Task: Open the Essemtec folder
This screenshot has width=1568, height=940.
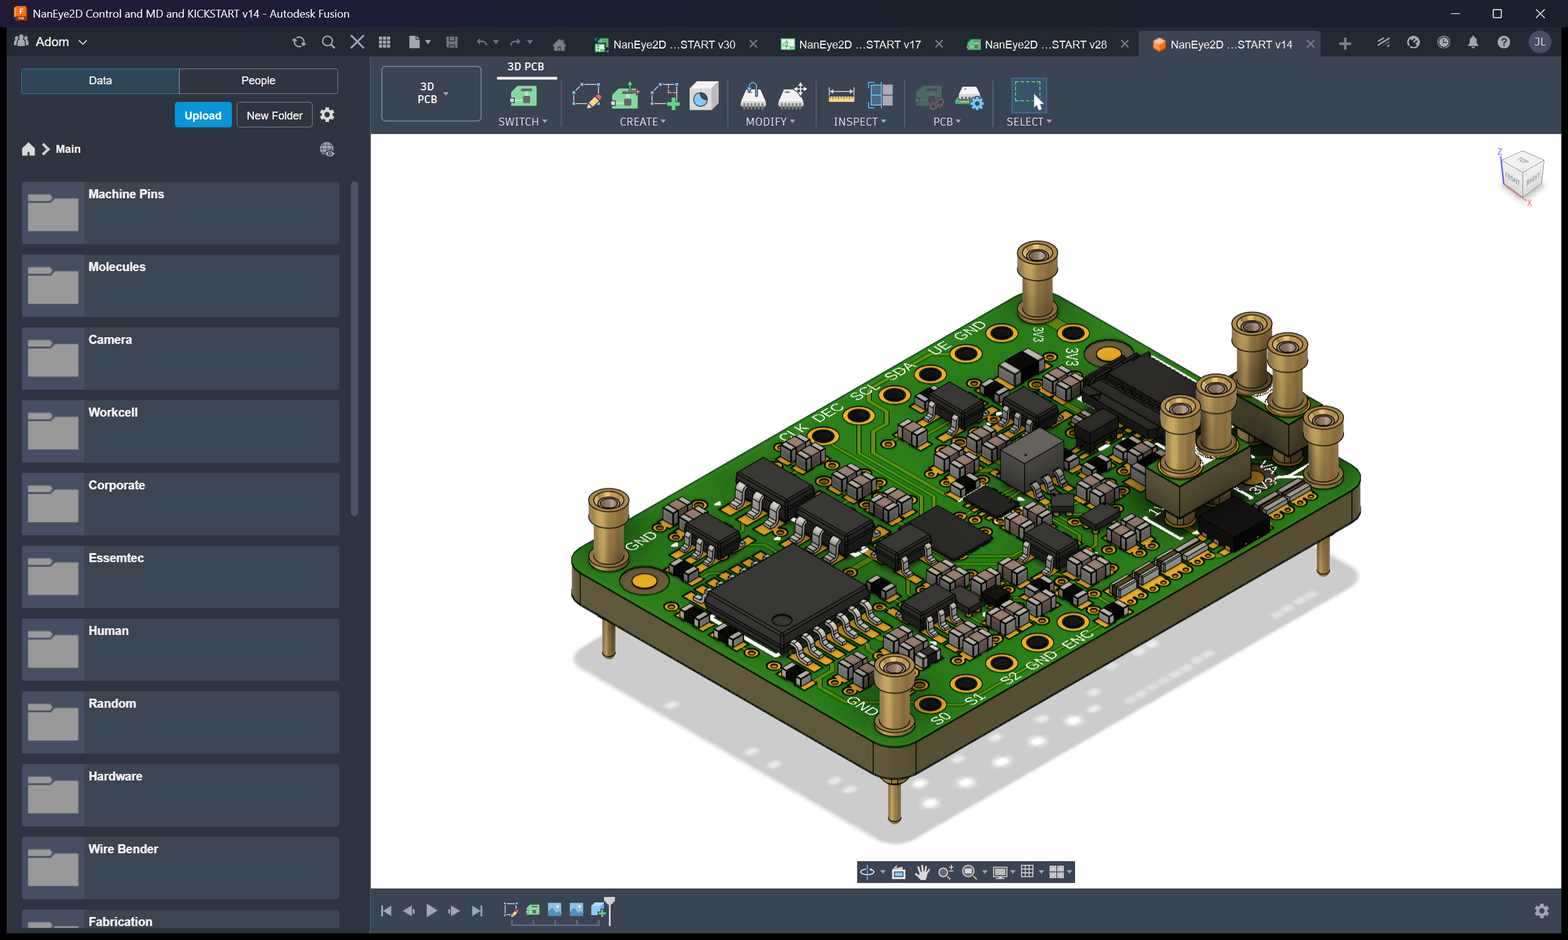Action: 180,577
